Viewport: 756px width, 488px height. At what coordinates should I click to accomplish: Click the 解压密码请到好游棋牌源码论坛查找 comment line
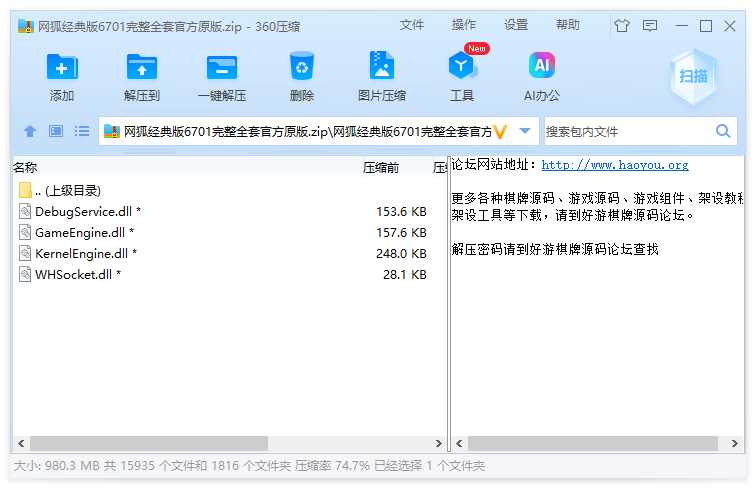pyautogui.click(x=555, y=249)
